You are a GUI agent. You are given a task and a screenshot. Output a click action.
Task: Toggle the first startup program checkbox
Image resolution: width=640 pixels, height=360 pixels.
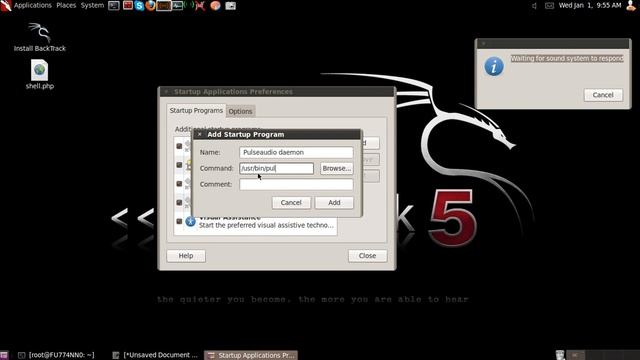tap(179, 146)
